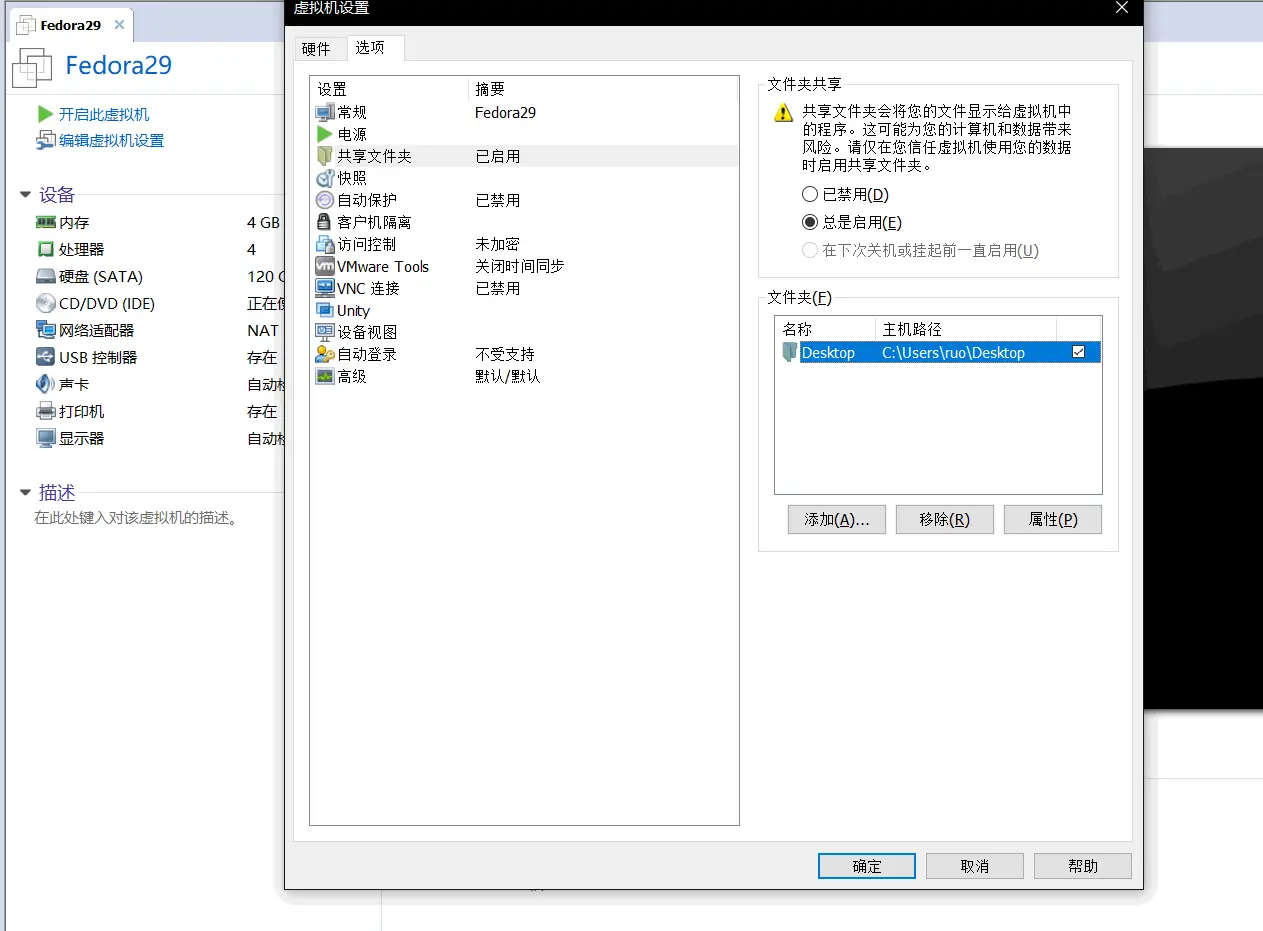Screen dimensions: 1263x931
Task: Click the NAT network adapter value
Action: click(263, 330)
